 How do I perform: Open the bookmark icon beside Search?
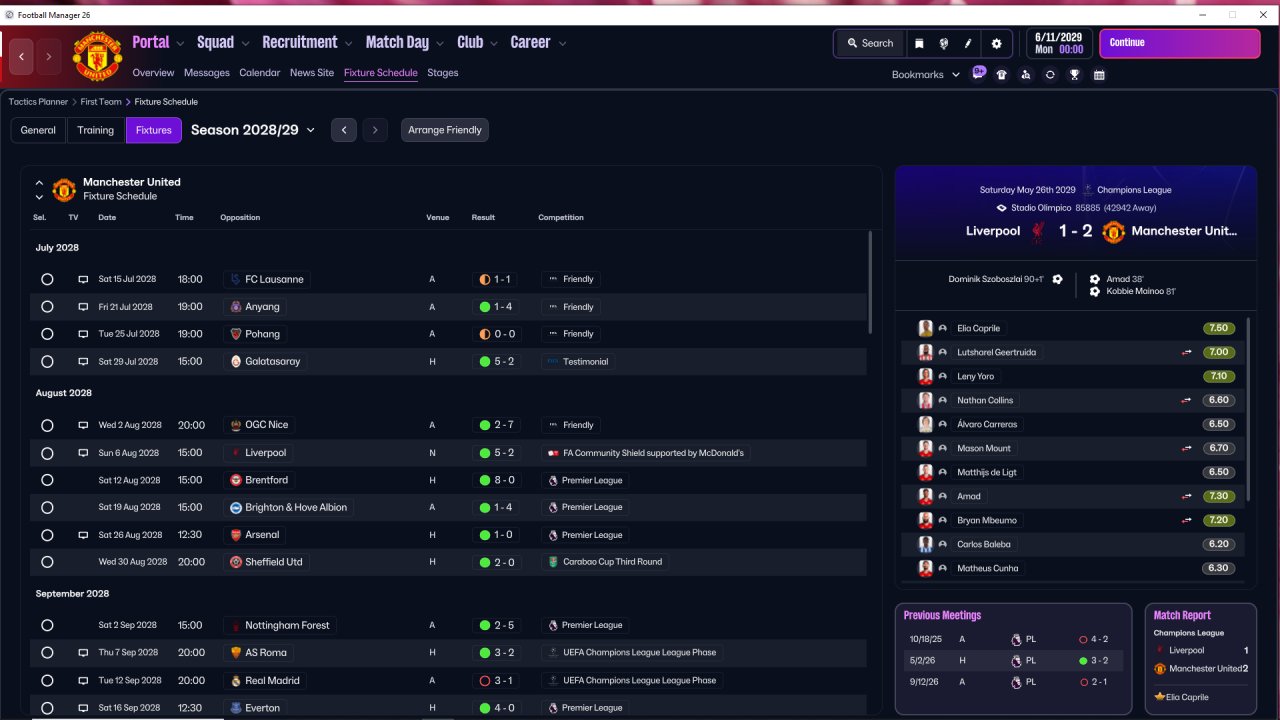tap(919, 43)
